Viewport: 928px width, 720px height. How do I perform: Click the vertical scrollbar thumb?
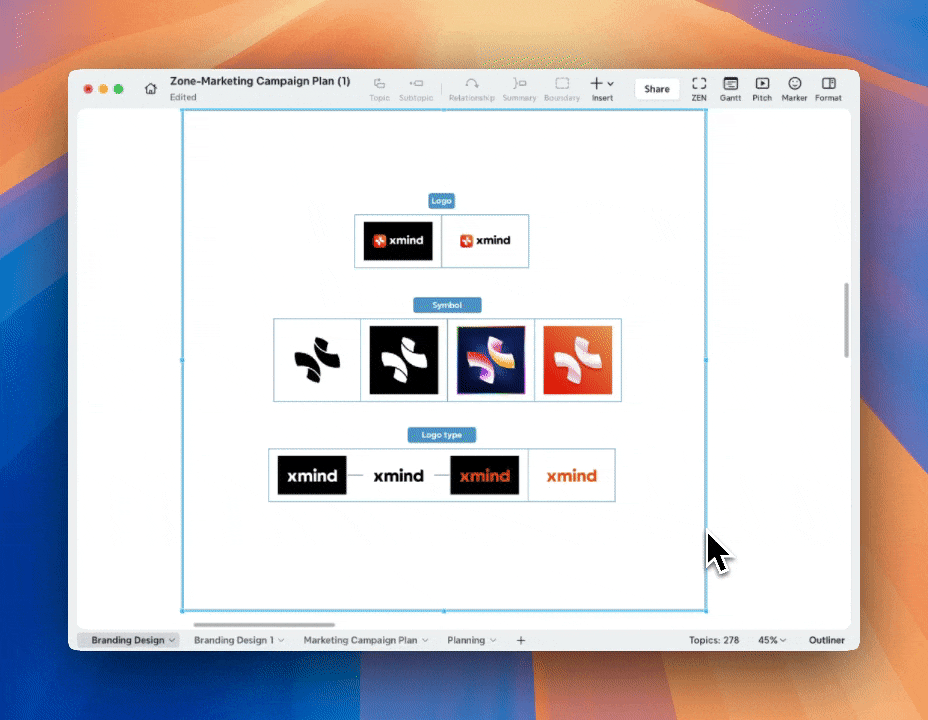click(846, 320)
